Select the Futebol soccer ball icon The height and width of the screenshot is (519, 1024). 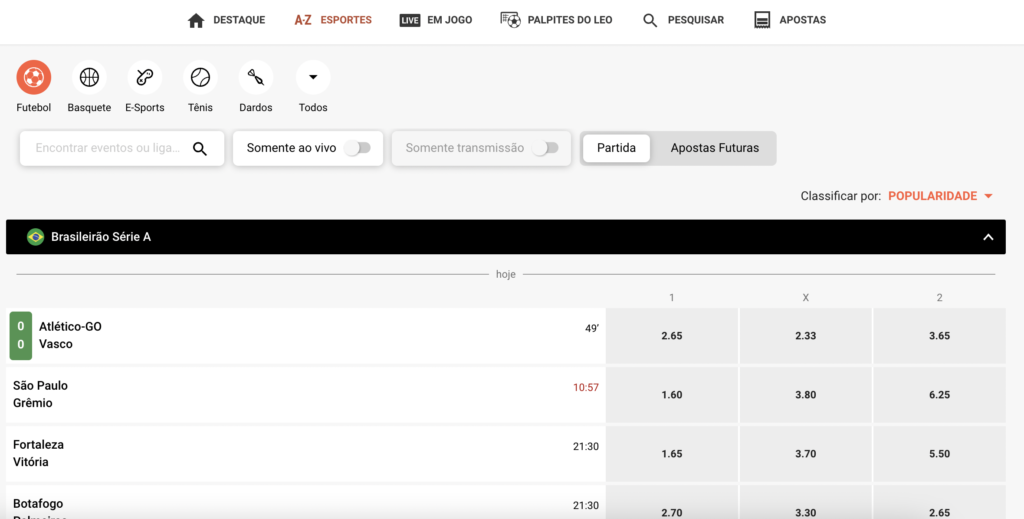tap(33, 77)
